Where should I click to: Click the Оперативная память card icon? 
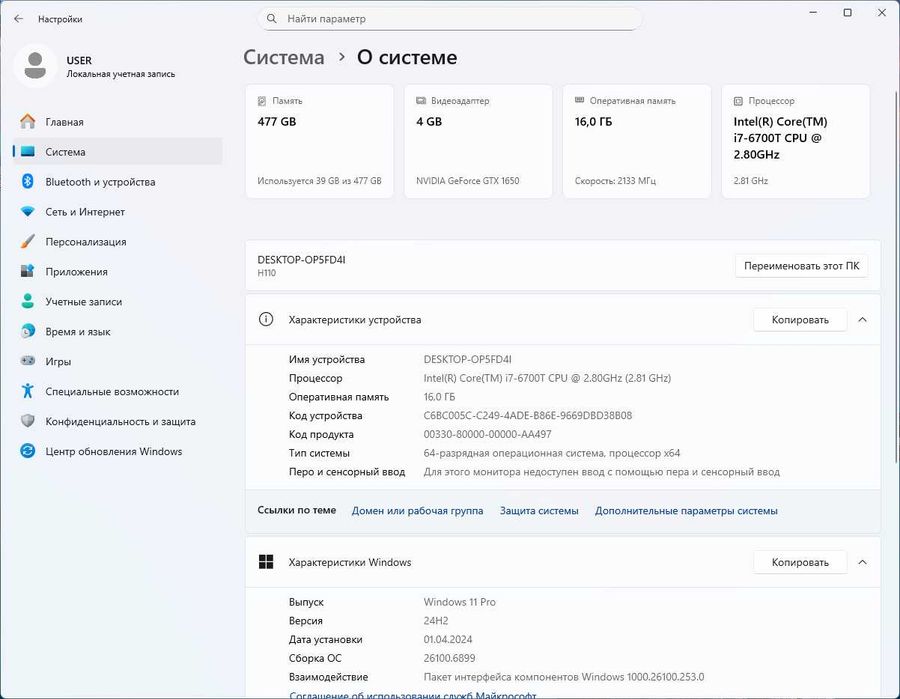(580, 100)
